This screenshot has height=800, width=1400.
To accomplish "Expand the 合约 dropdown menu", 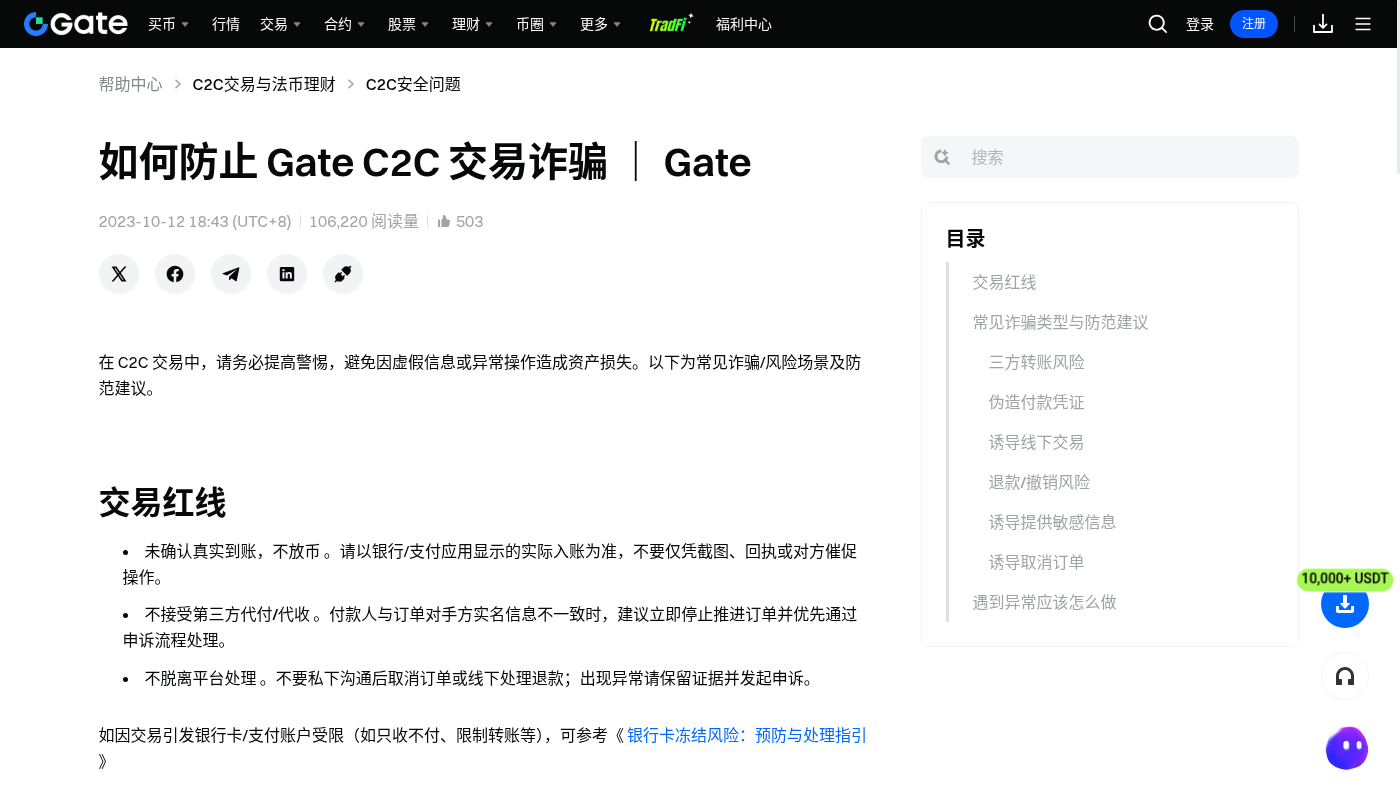I will 344,24.
